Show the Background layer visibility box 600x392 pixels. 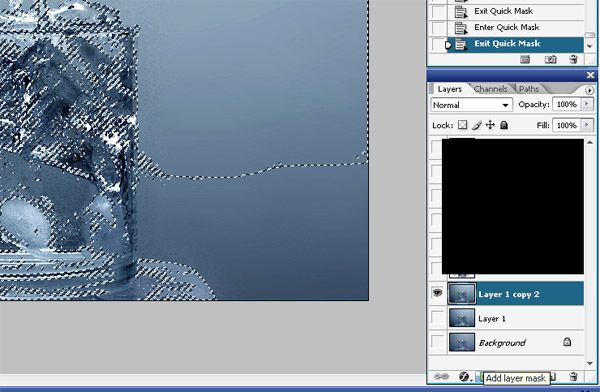pyautogui.click(x=437, y=341)
